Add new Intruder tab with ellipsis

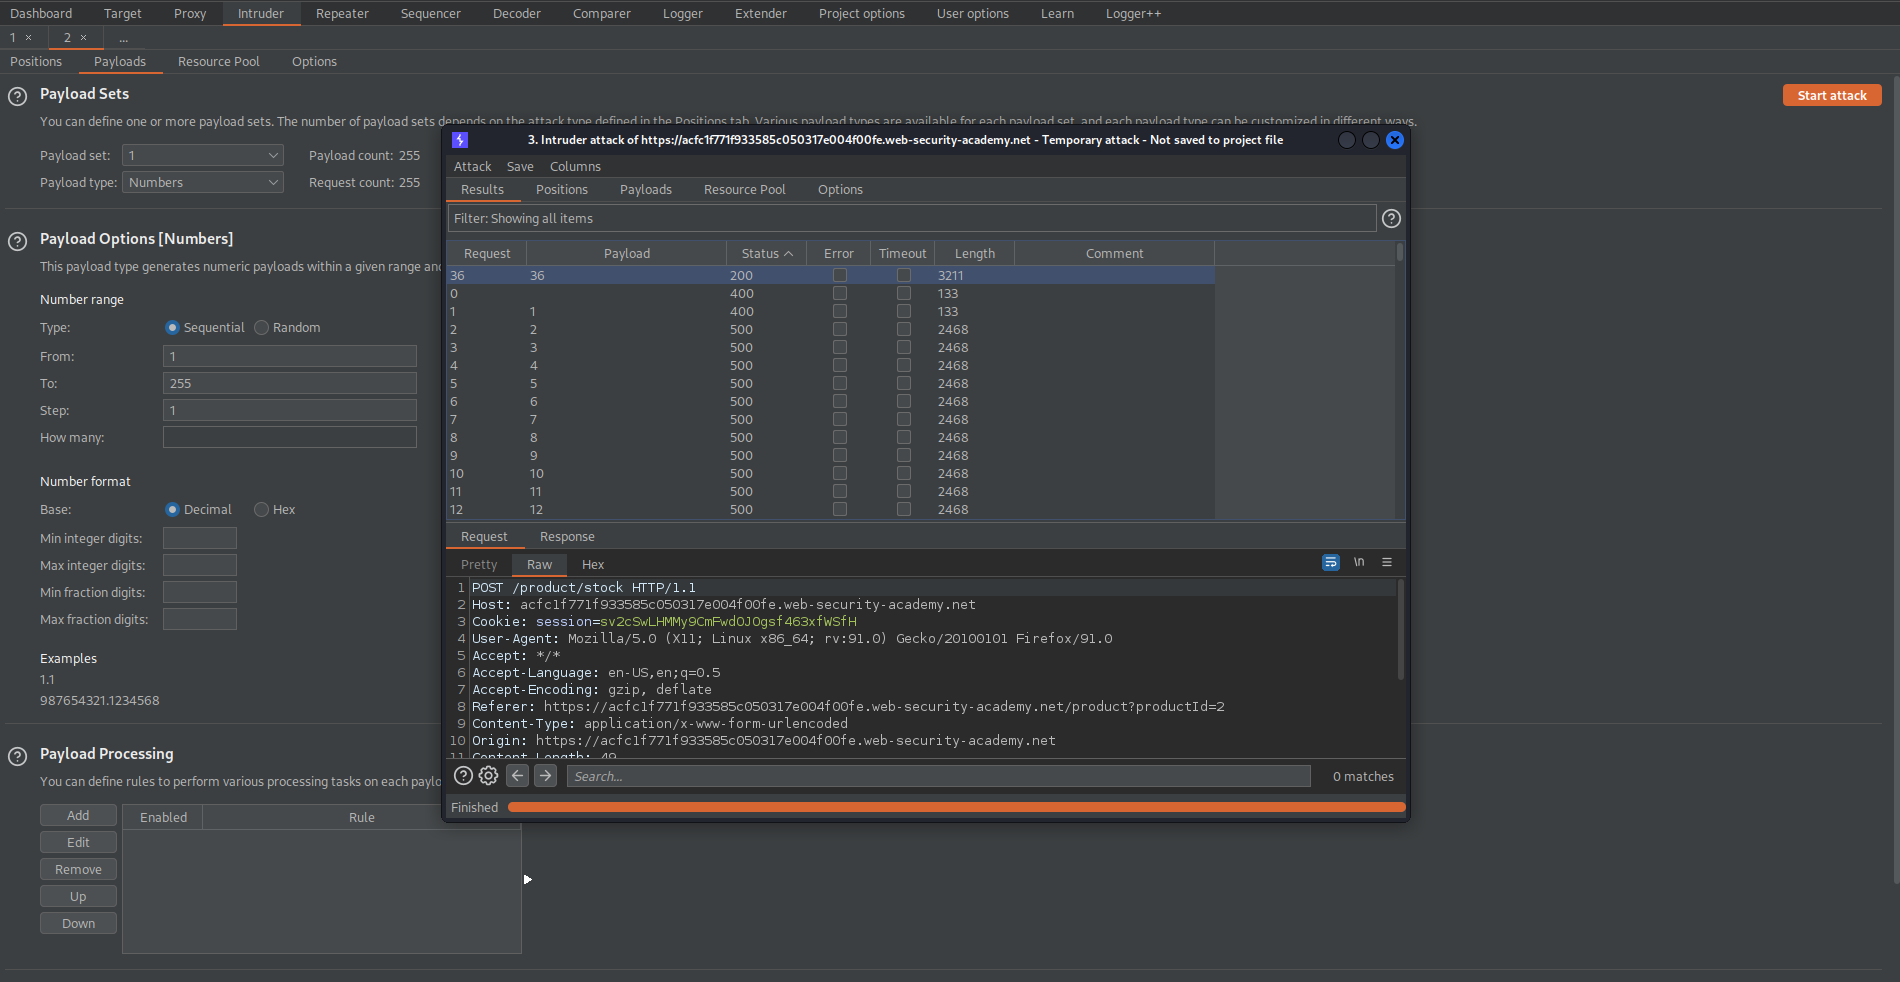pyautogui.click(x=123, y=38)
